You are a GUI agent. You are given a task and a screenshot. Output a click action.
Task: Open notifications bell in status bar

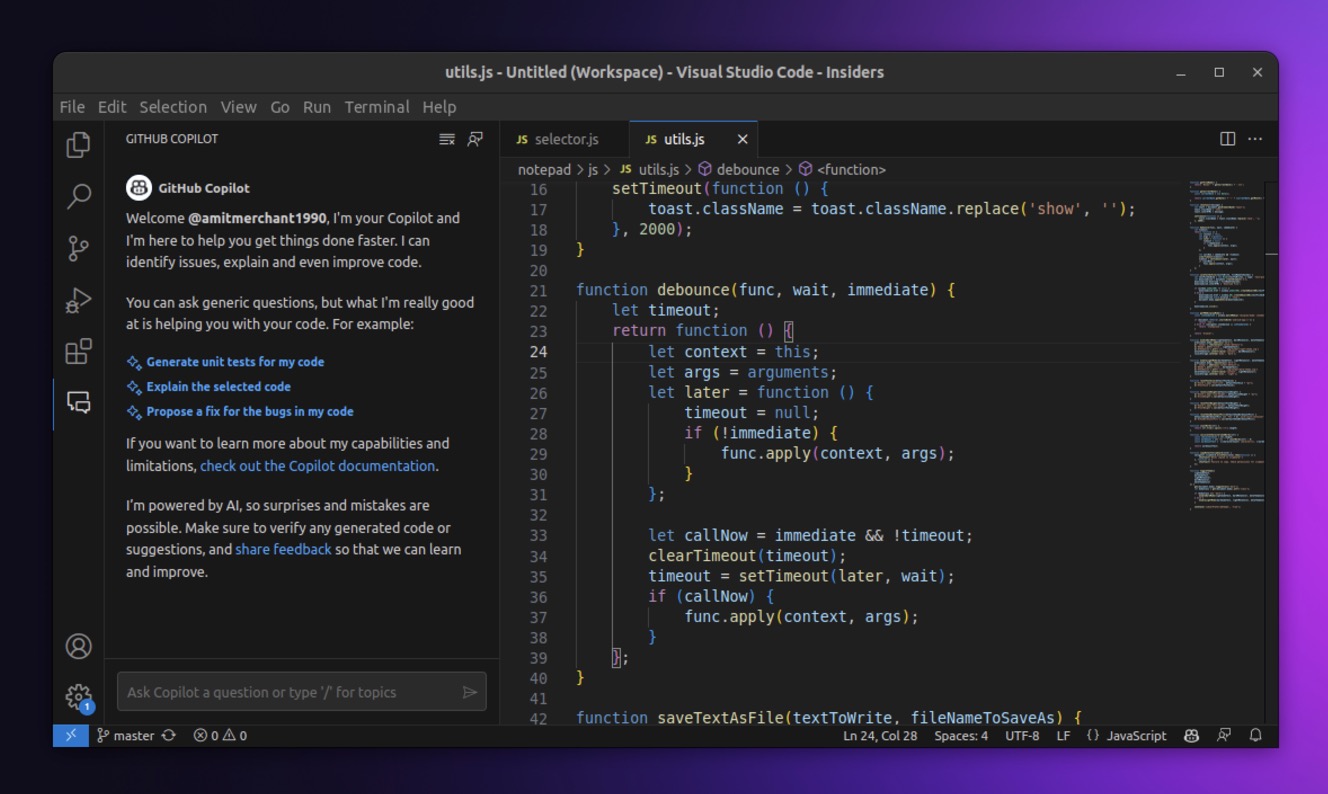(x=1256, y=735)
